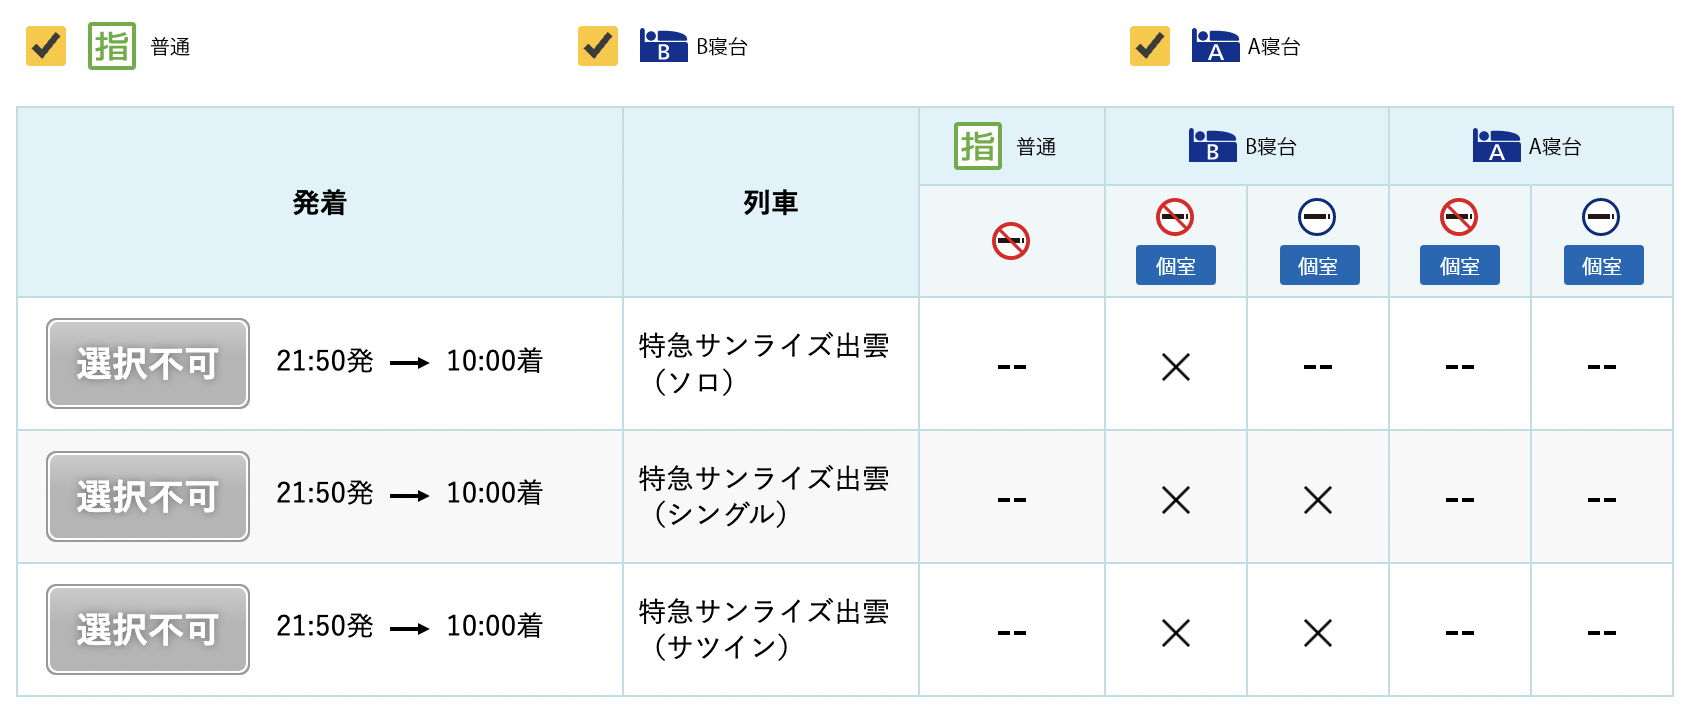Uncheck the 普通 reserved seat checkbox
1698x722 pixels.
(46, 46)
